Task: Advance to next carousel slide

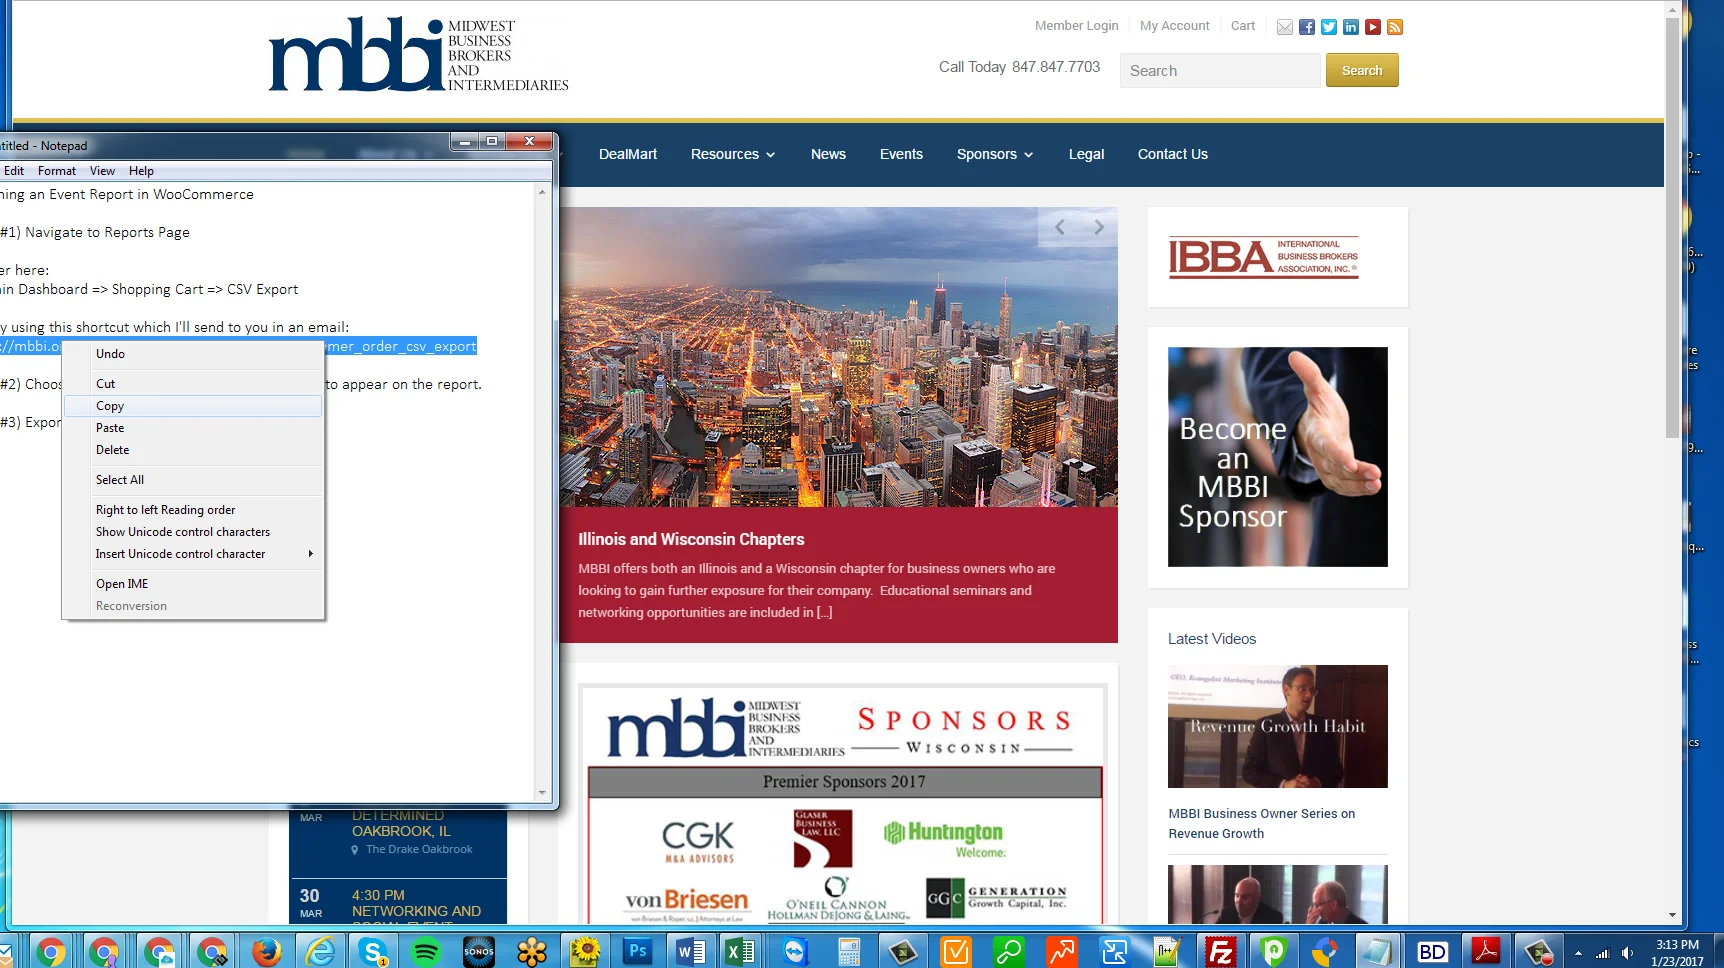Action: click(1098, 227)
